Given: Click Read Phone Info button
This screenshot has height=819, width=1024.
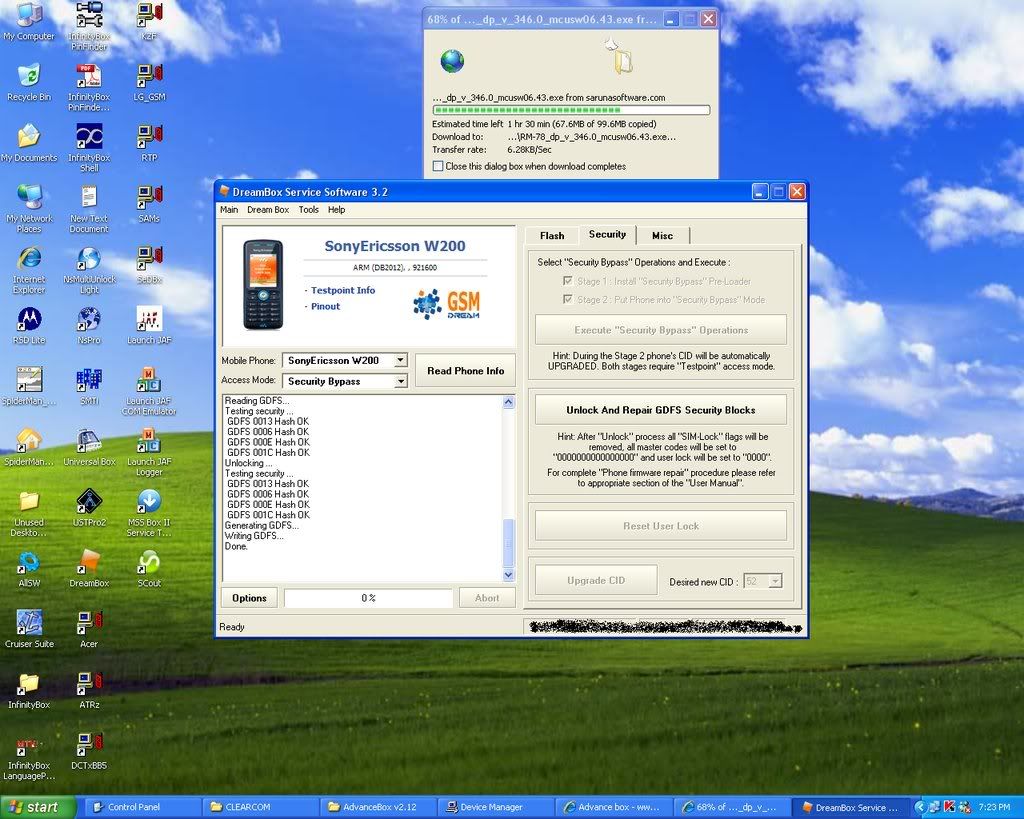Looking at the screenshot, I should [465, 370].
